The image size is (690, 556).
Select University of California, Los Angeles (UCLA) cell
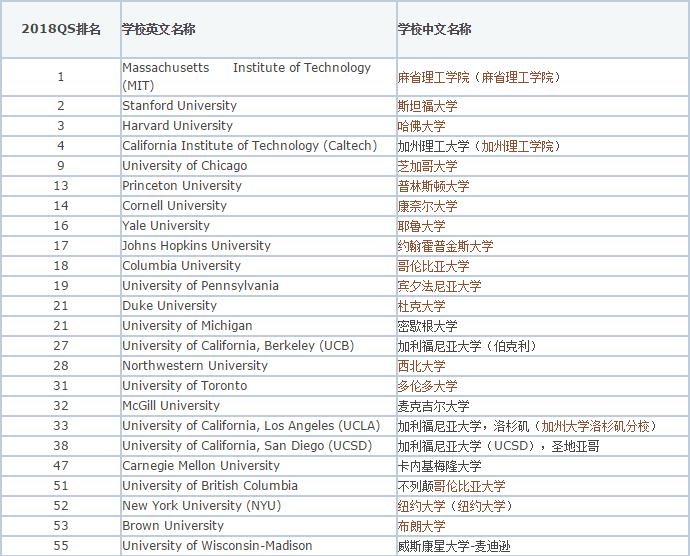point(259,426)
